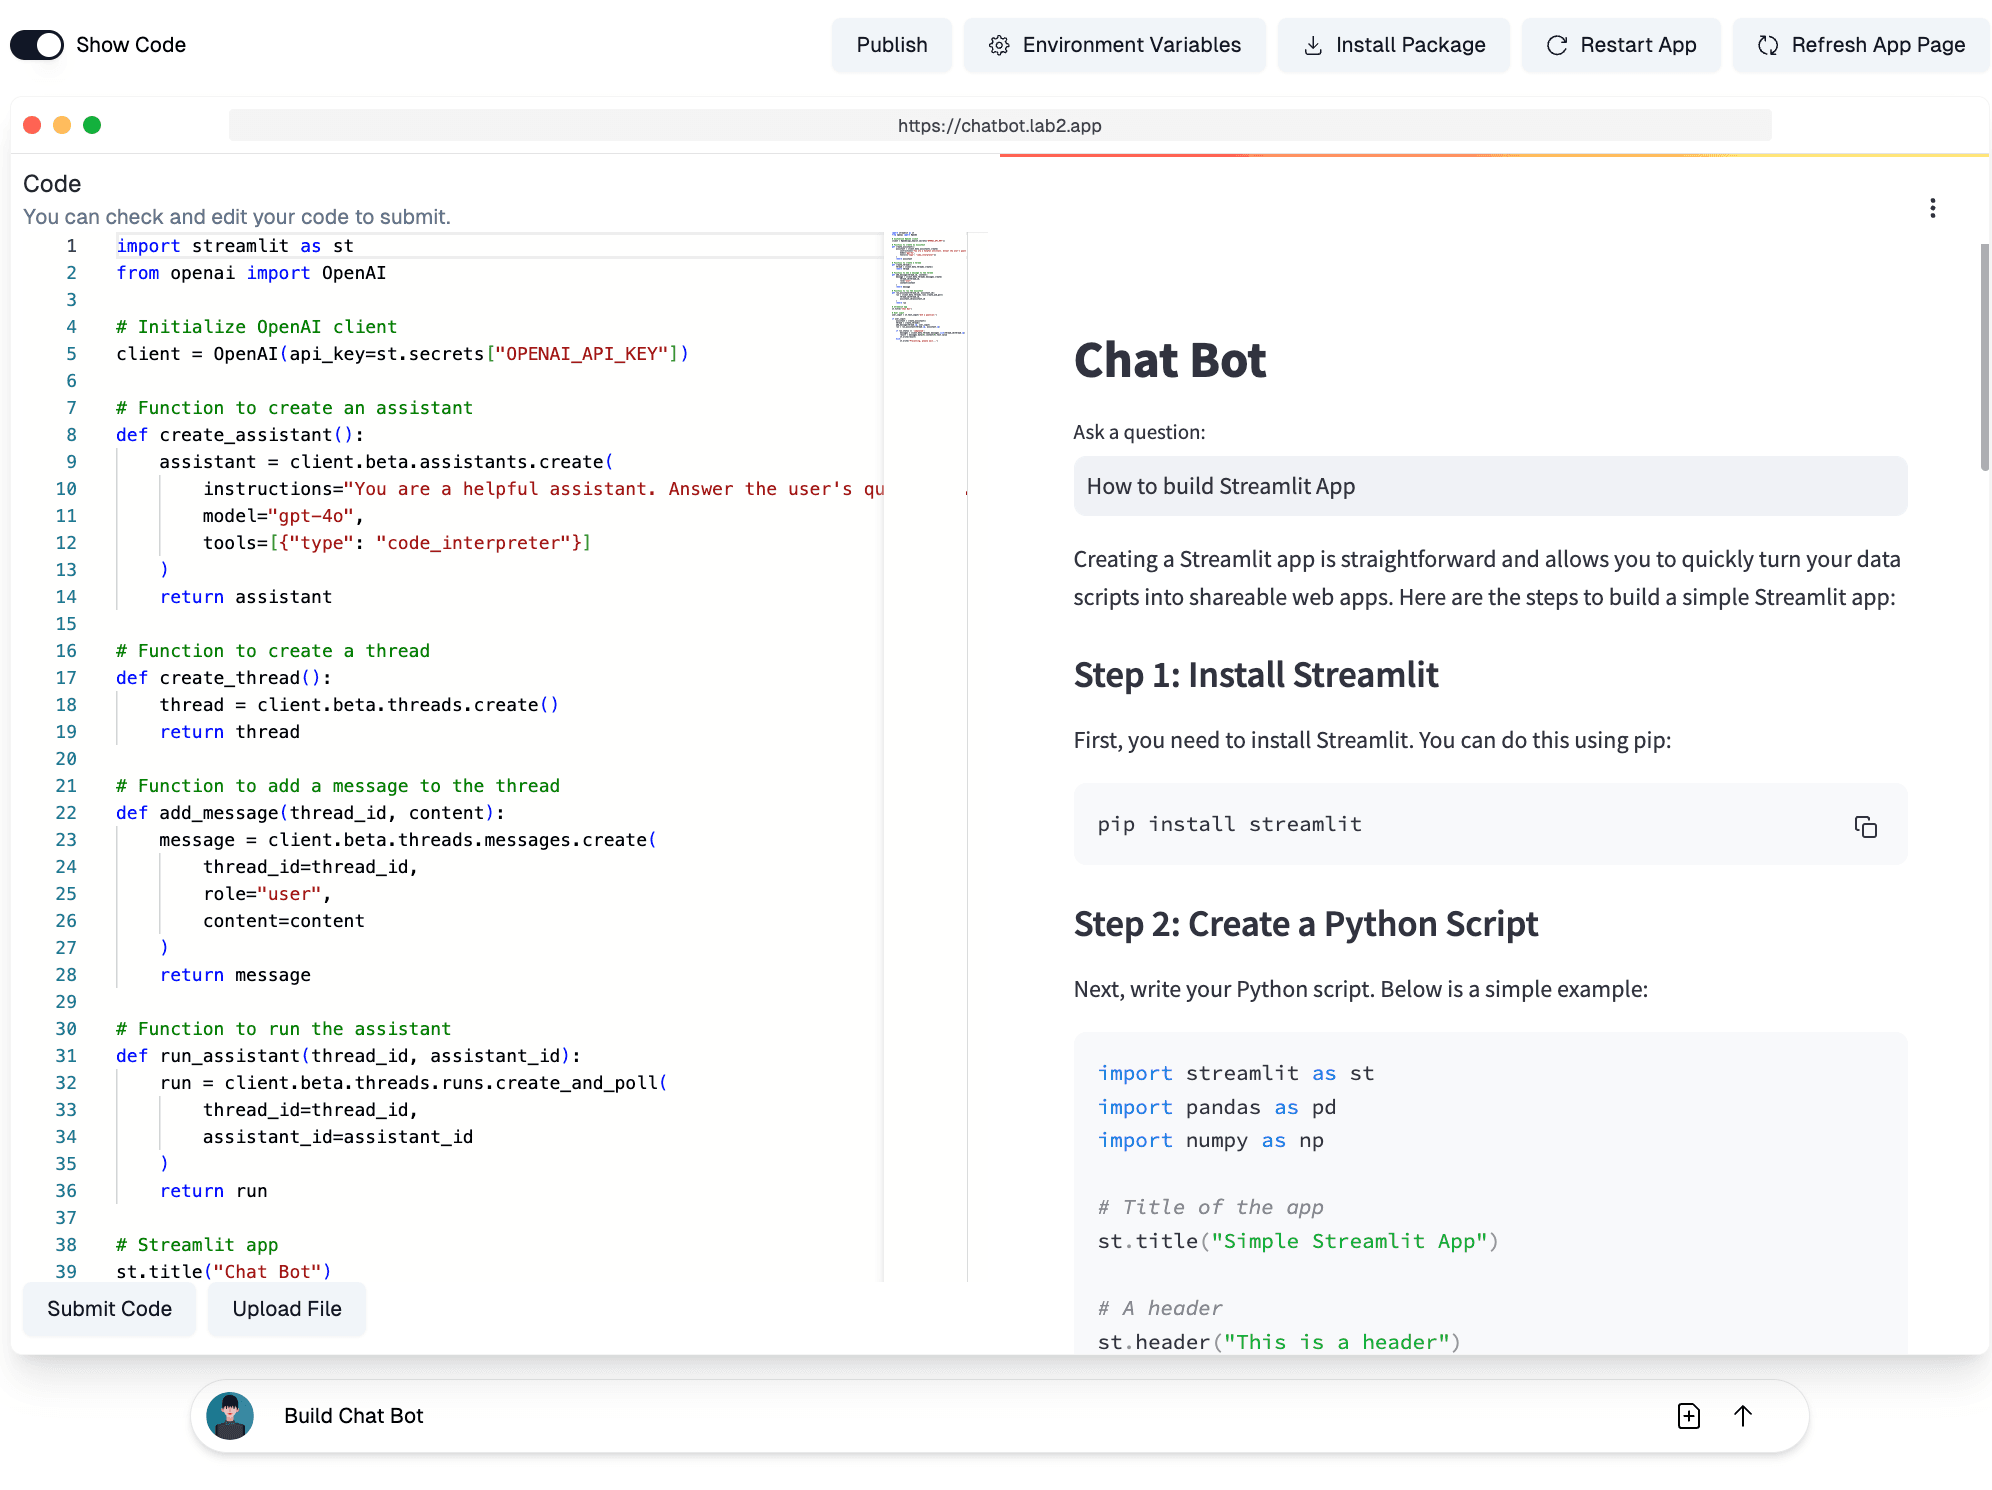Viewport: 1992px width, 1490px height.
Task: Click the 'Step 1: Install Streamlit' heading
Action: 1256,675
